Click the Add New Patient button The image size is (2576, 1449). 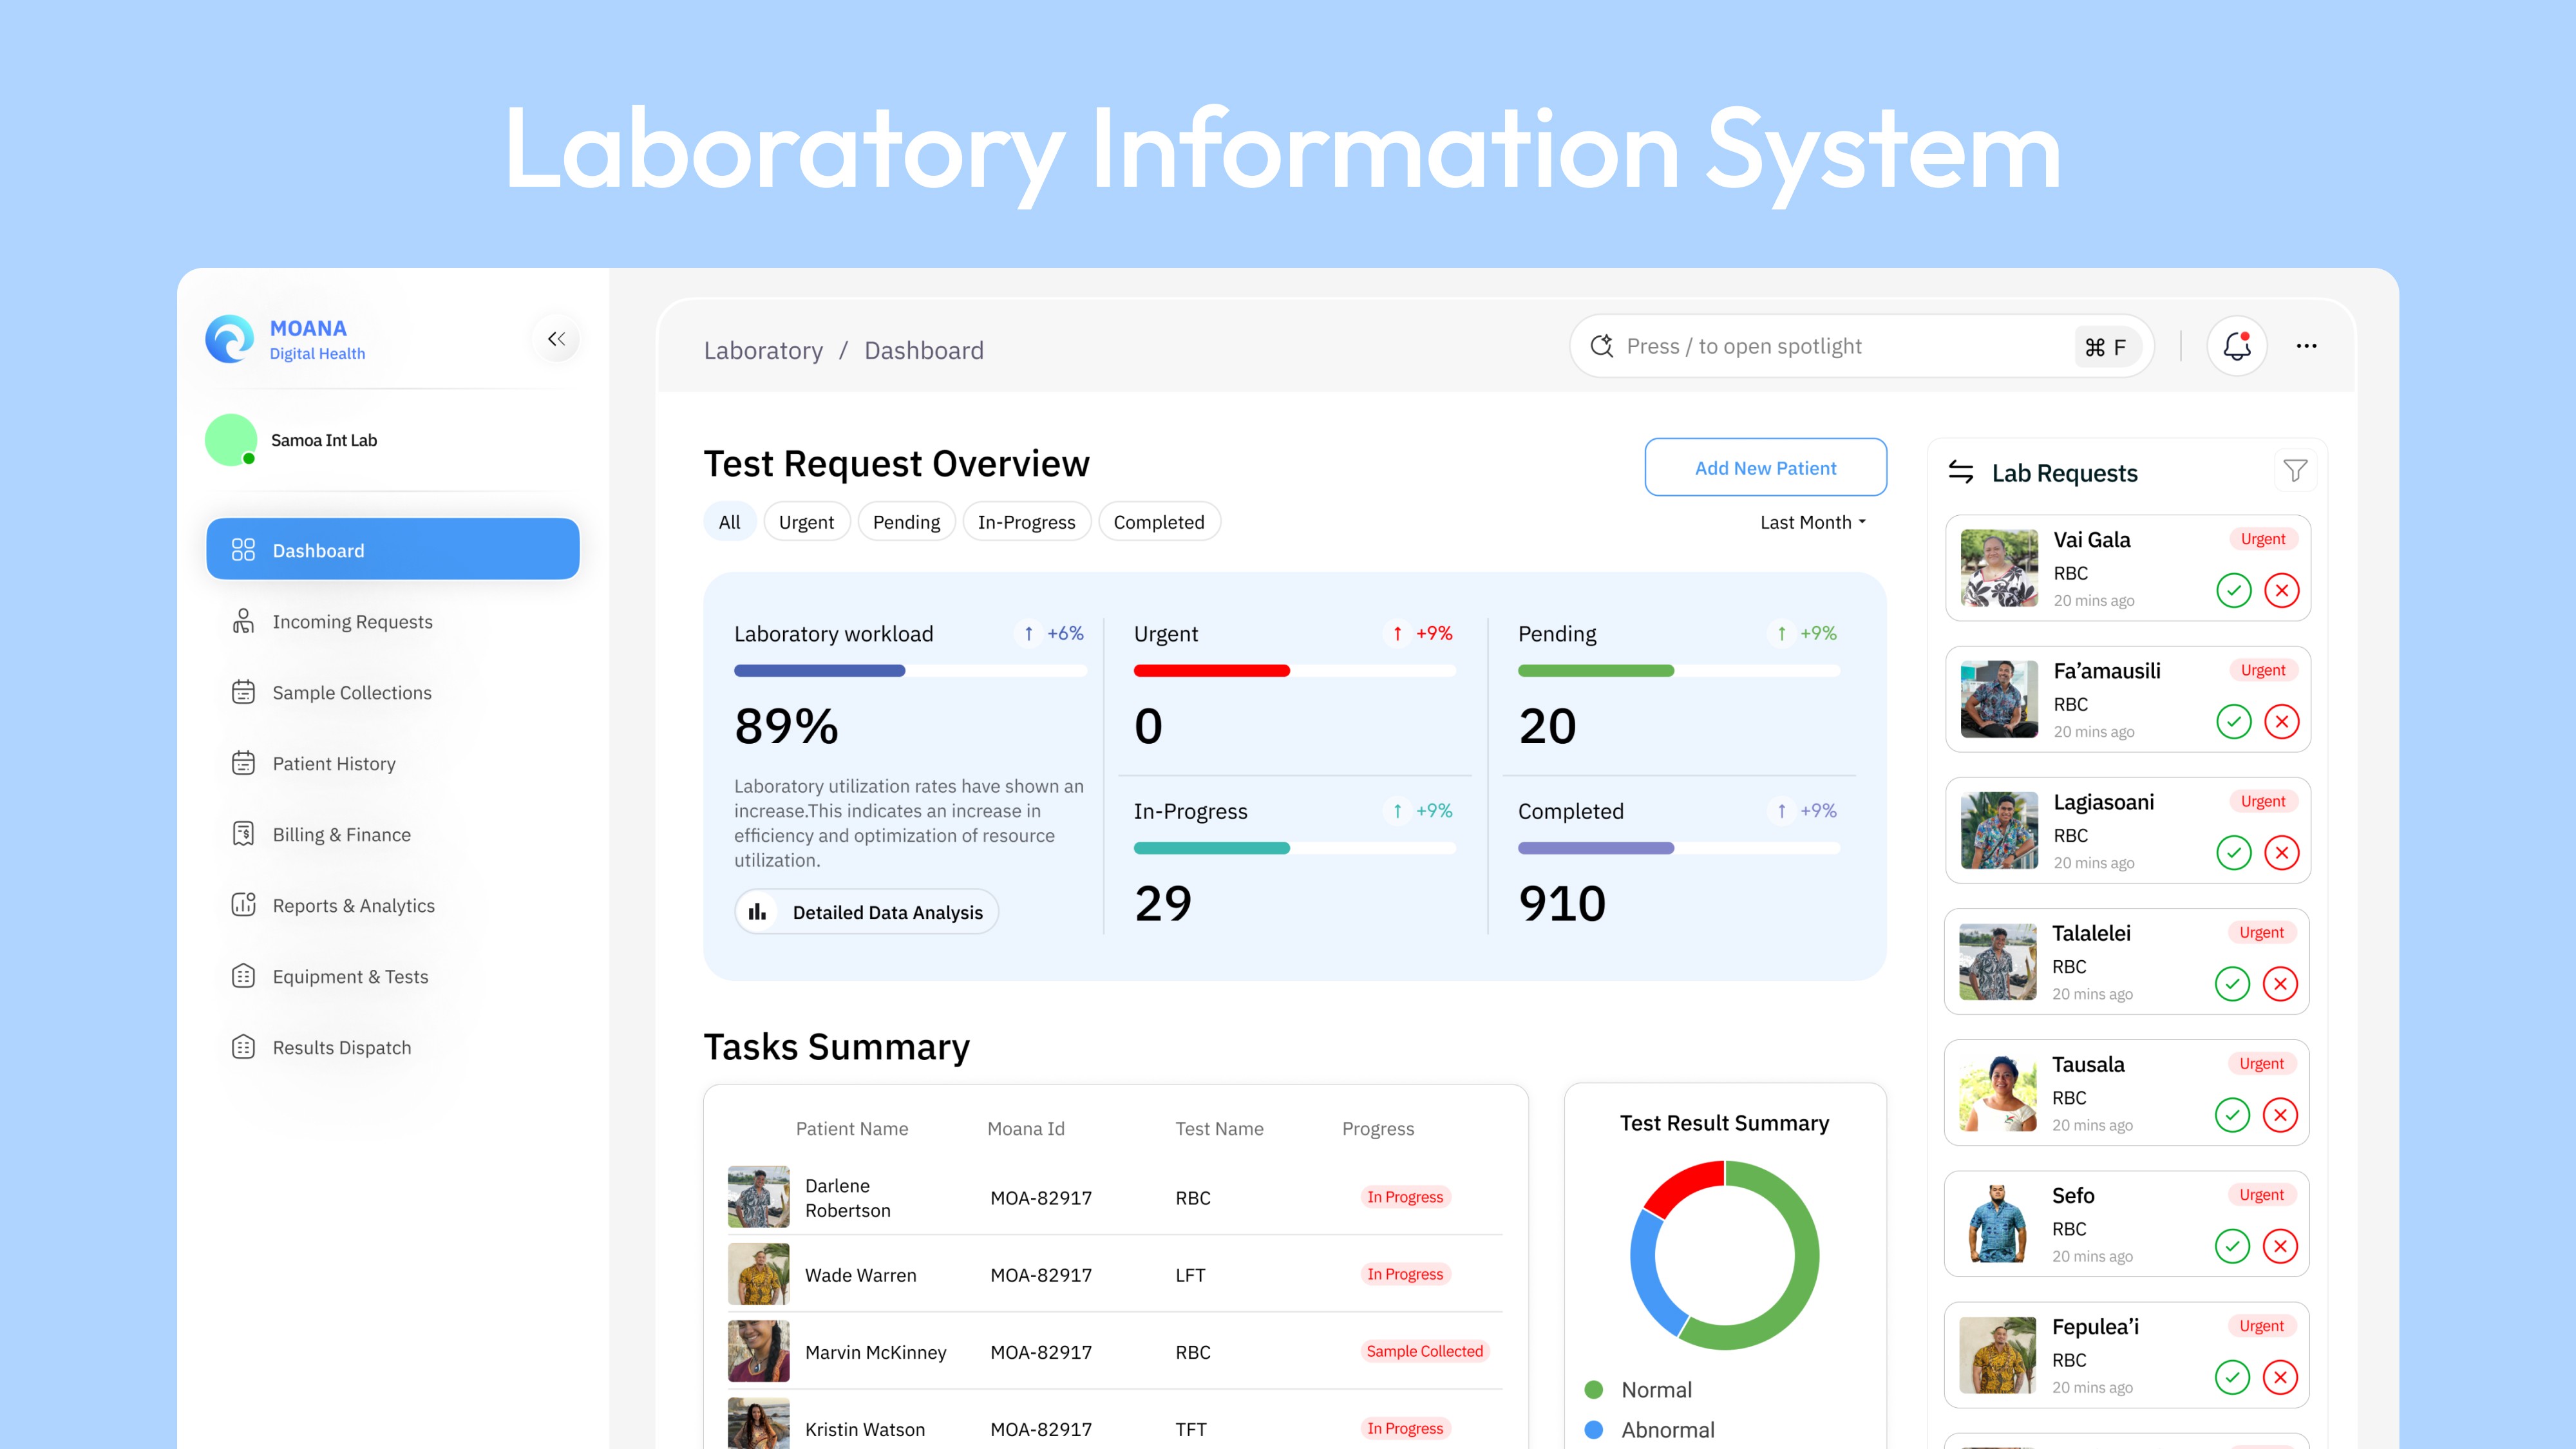pyautogui.click(x=1765, y=467)
